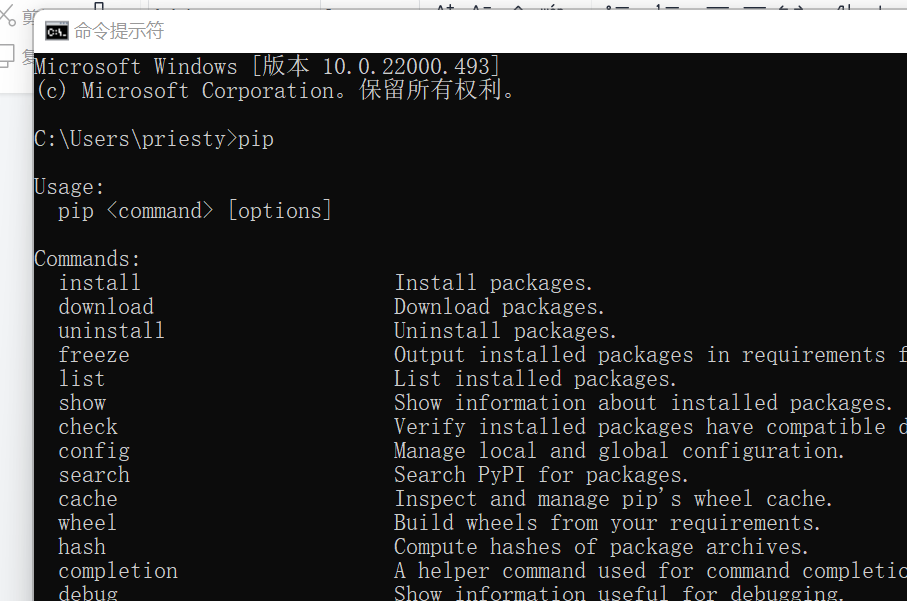Screen dimensions: 907x601
Task: Click the 'config' command name
Action: 94,451
